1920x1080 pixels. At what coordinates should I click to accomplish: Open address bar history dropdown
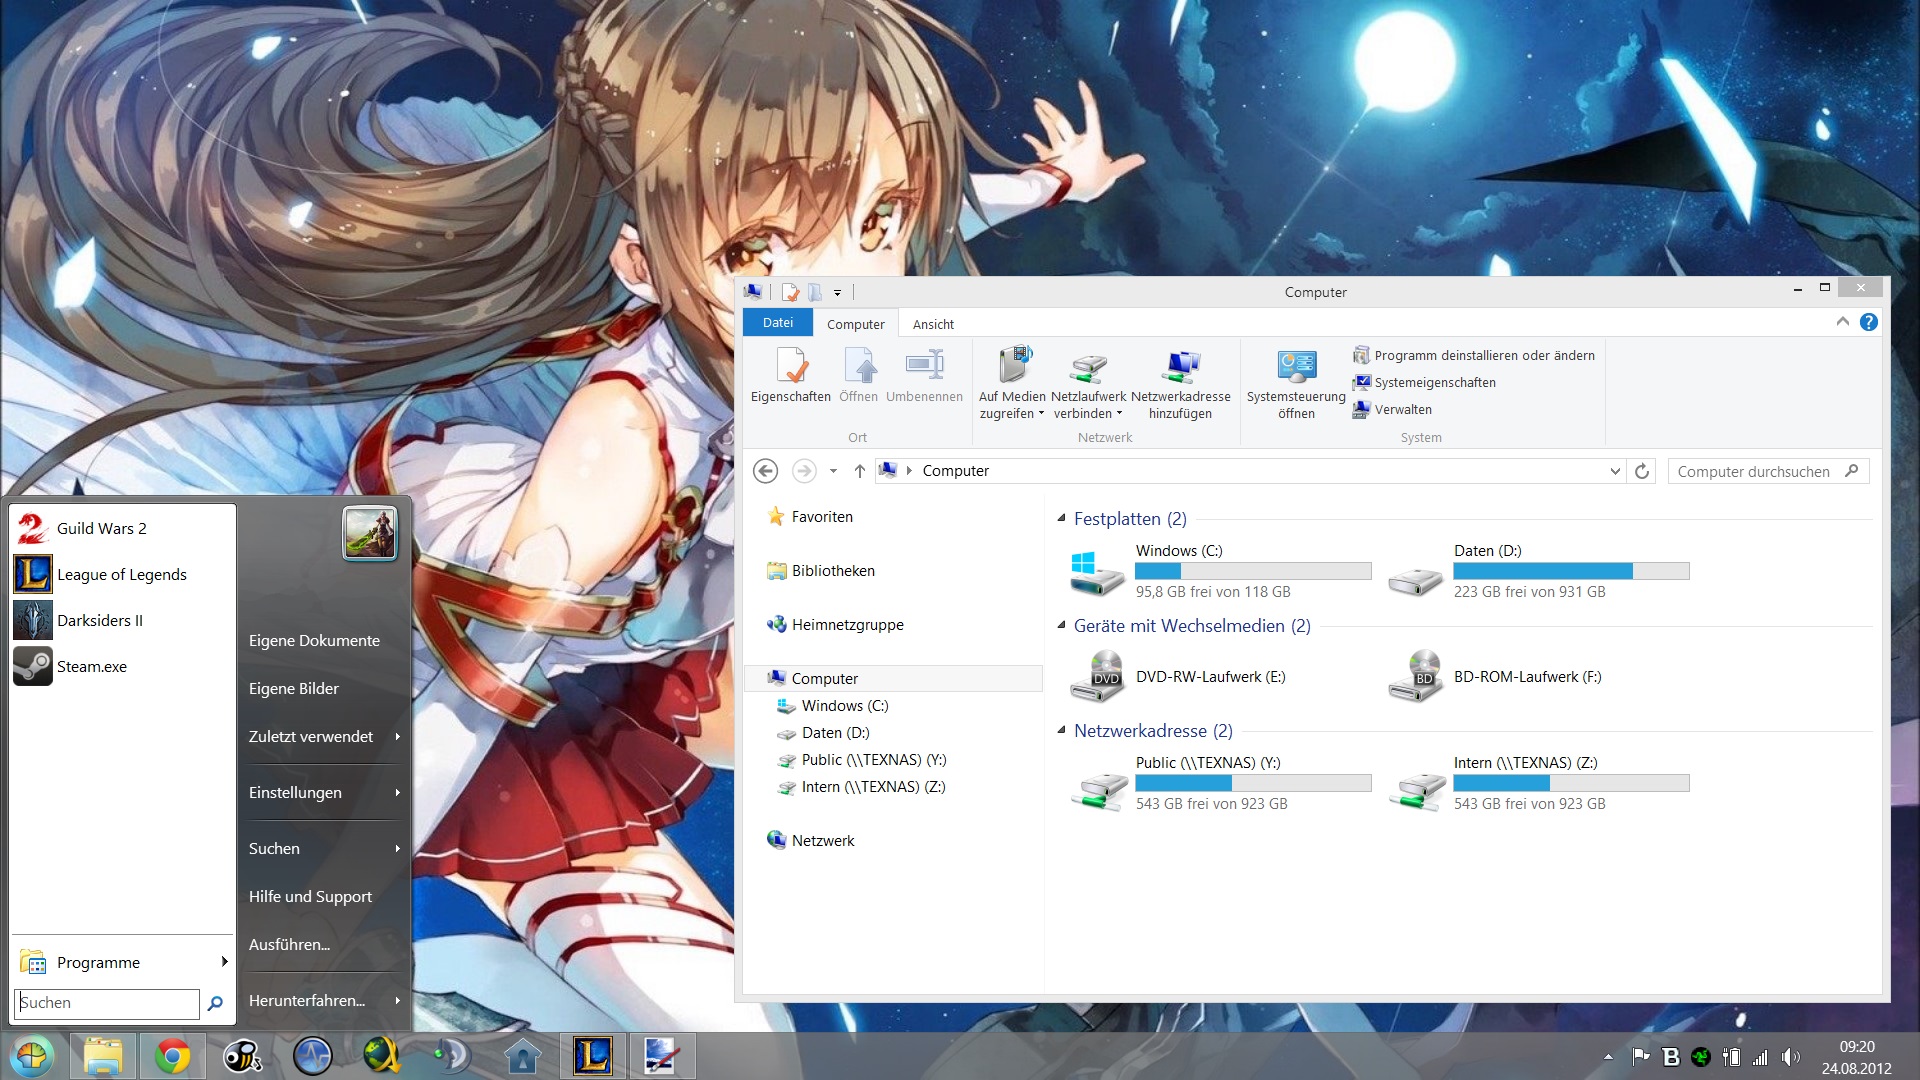tap(1615, 471)
